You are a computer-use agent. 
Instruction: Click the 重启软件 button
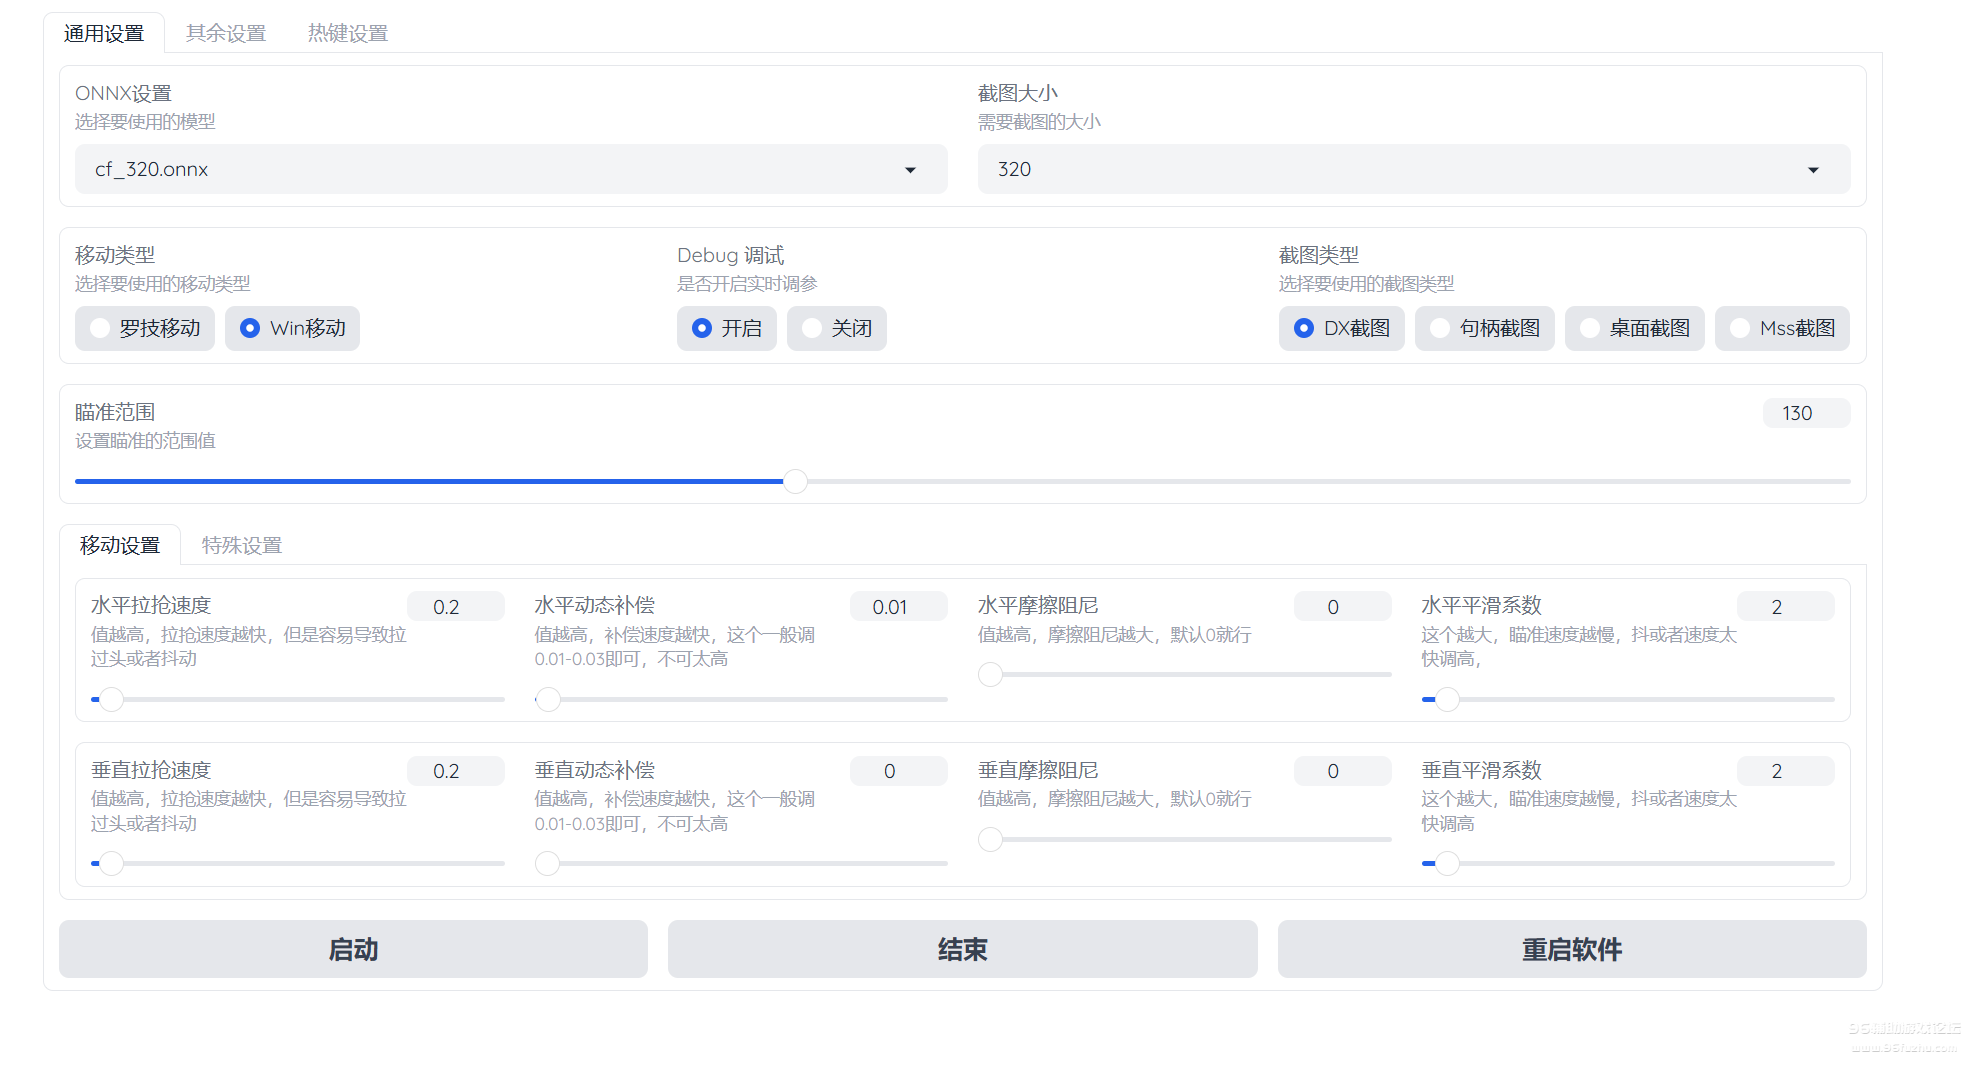pos(1571,949)
